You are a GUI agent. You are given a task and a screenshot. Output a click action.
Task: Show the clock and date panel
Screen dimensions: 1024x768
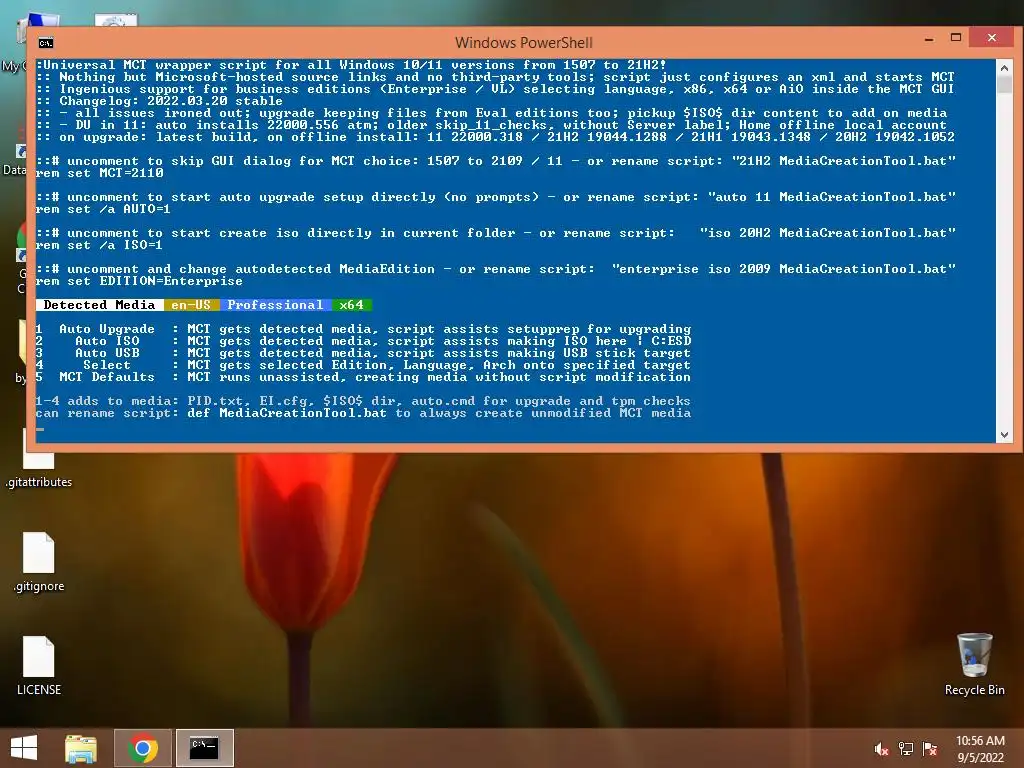tap(980, 749)
